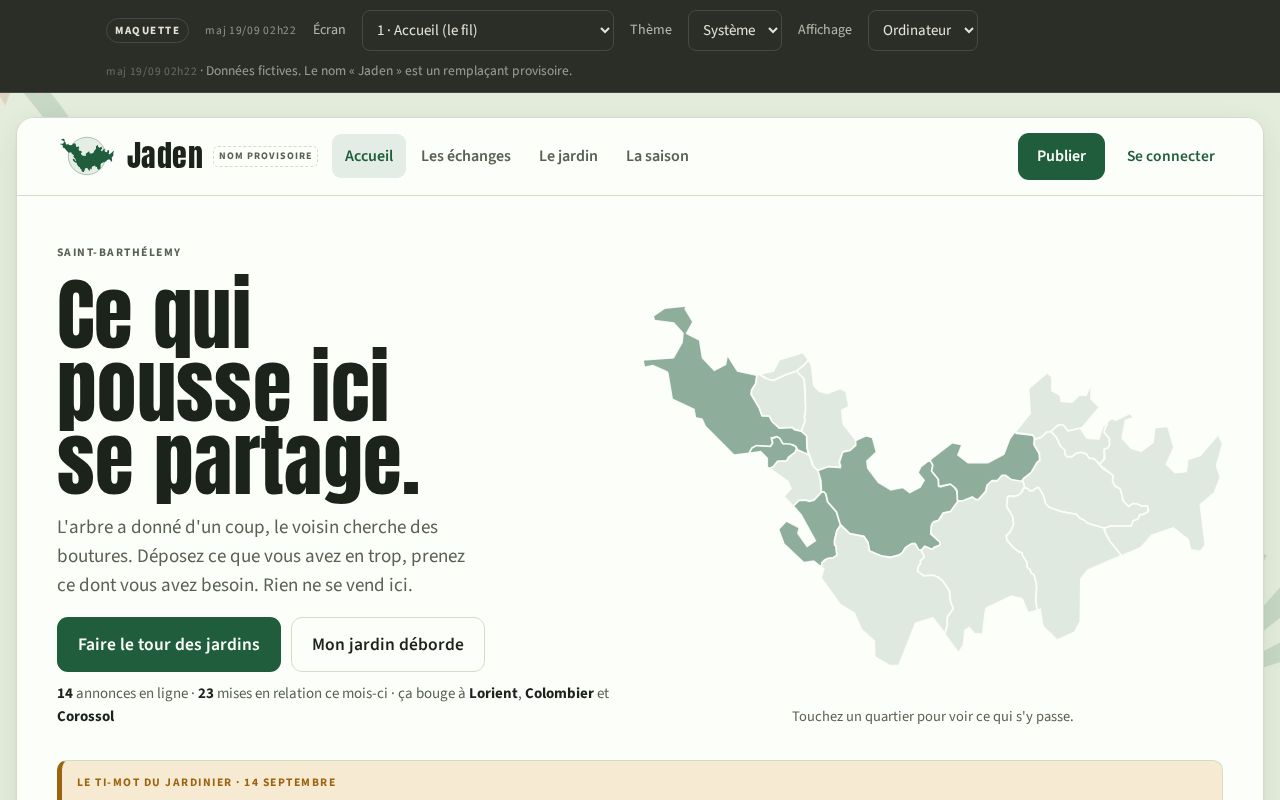The width and height of the screenshot is (1280, 800).
Task: Open the Le jardin navigation item
Action: 568,156
